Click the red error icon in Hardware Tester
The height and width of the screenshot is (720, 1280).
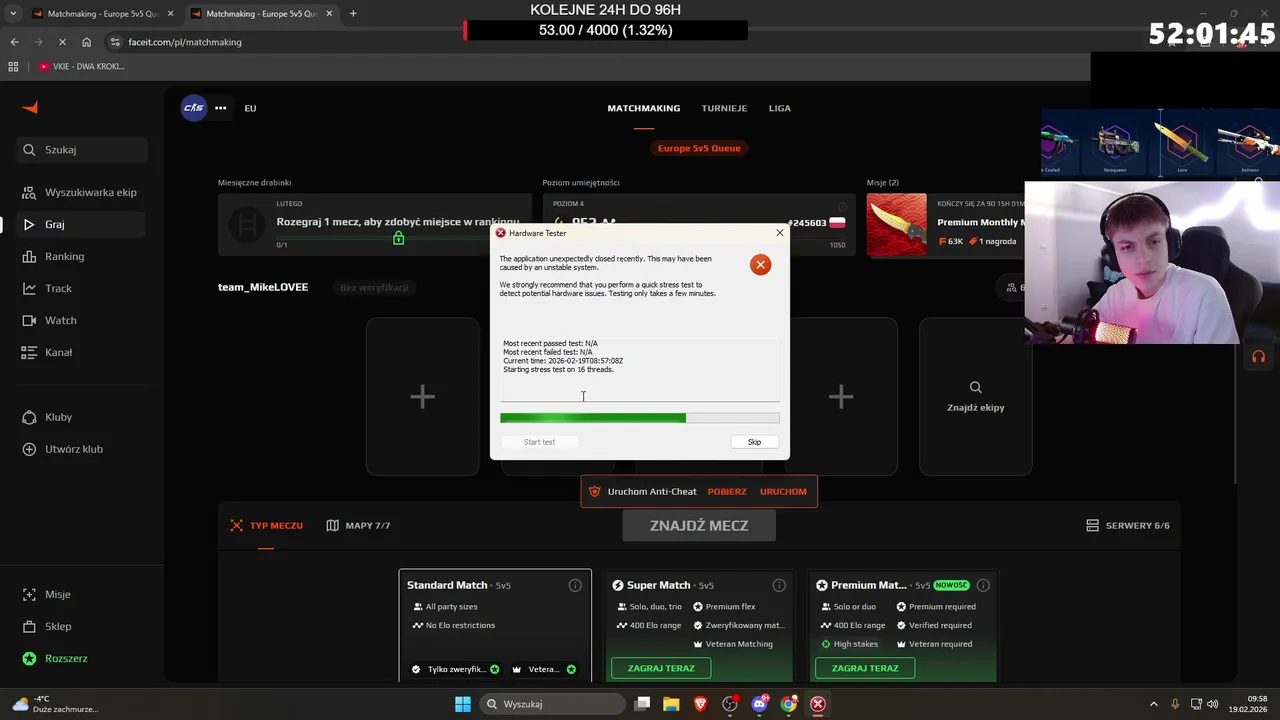coord(760,265)
